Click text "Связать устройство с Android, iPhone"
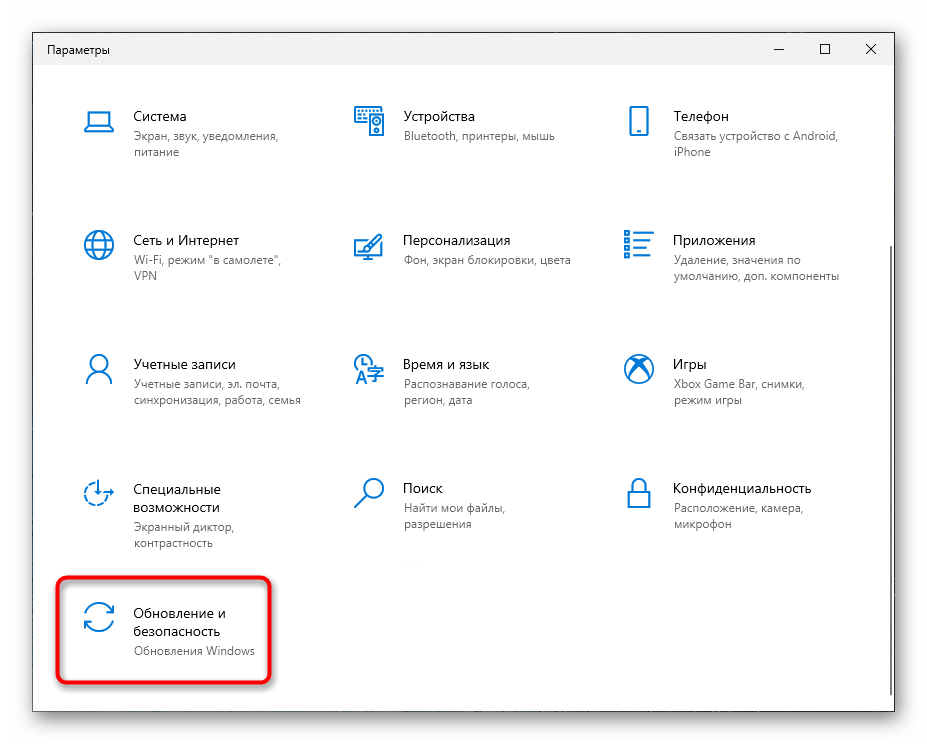 point(756,144)
